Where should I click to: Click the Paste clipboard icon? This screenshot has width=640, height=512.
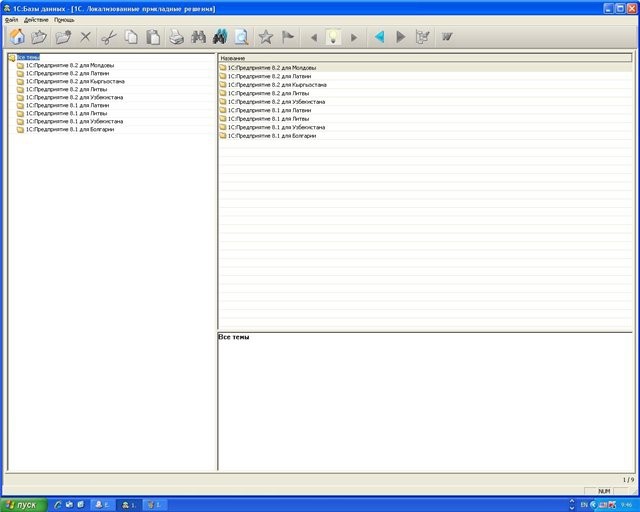[x=153, y=37]
